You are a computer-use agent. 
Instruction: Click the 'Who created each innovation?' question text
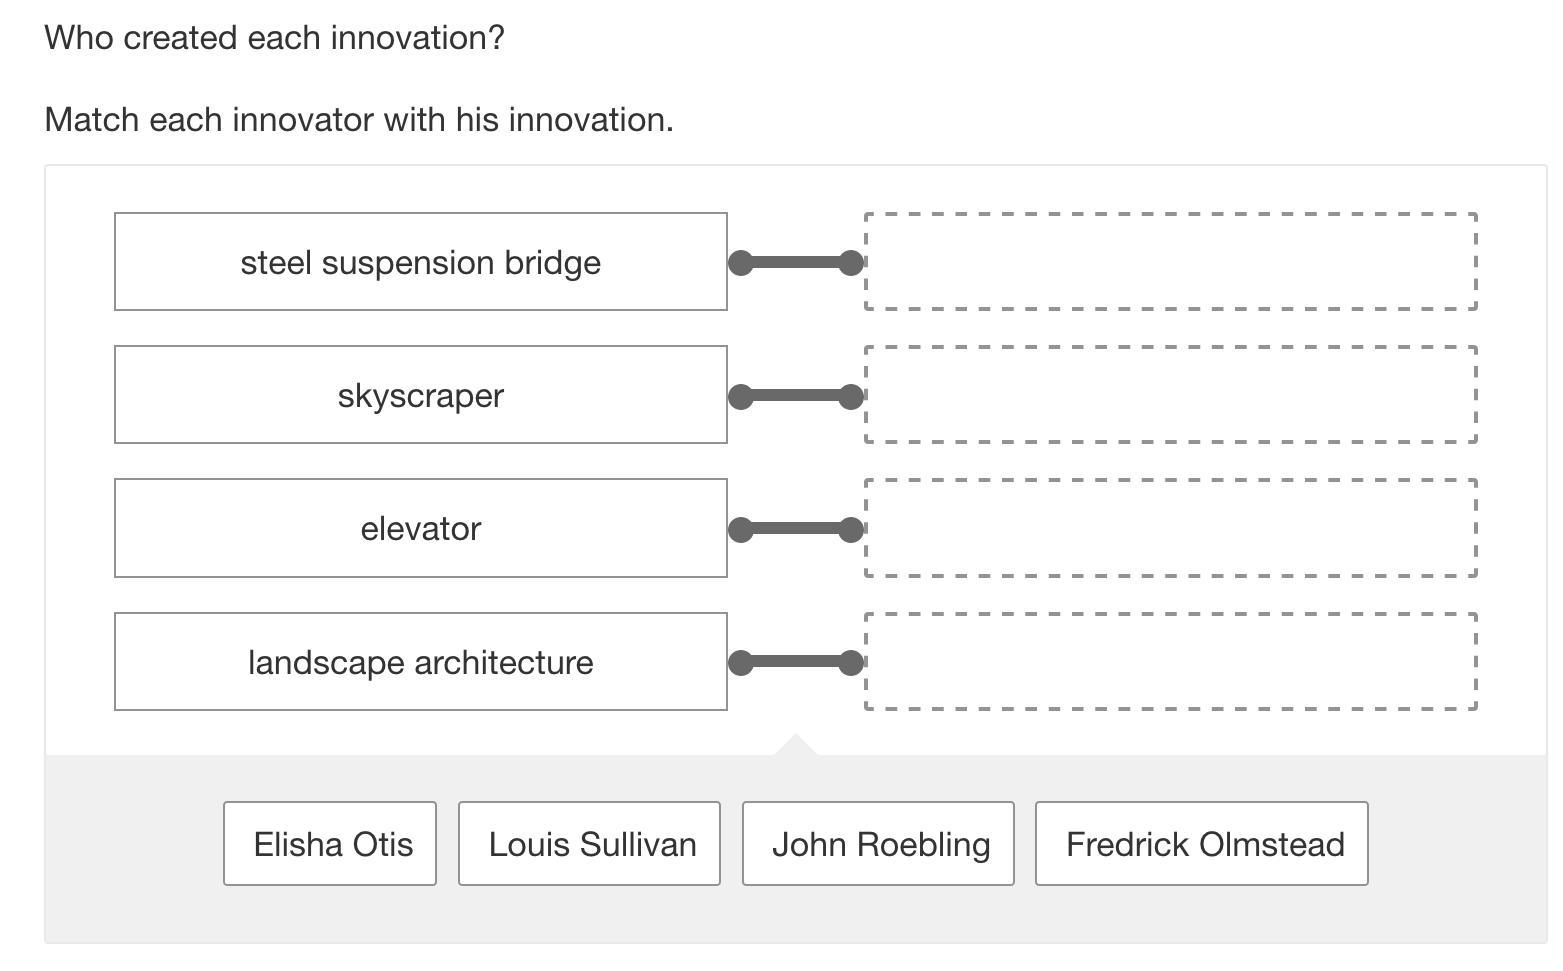tap(275, 38)
